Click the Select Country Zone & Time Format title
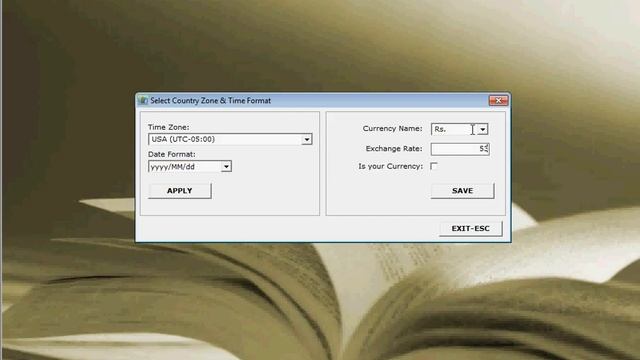 click(210, 100)
